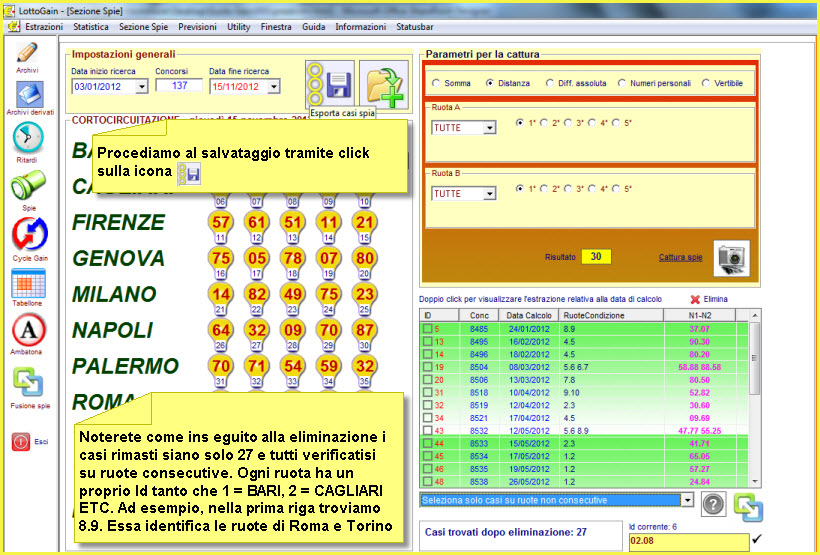This screenshot has height=555, width=820.
Task: Open the Archivi sidebar icon
Action: (x=27, y=53)
